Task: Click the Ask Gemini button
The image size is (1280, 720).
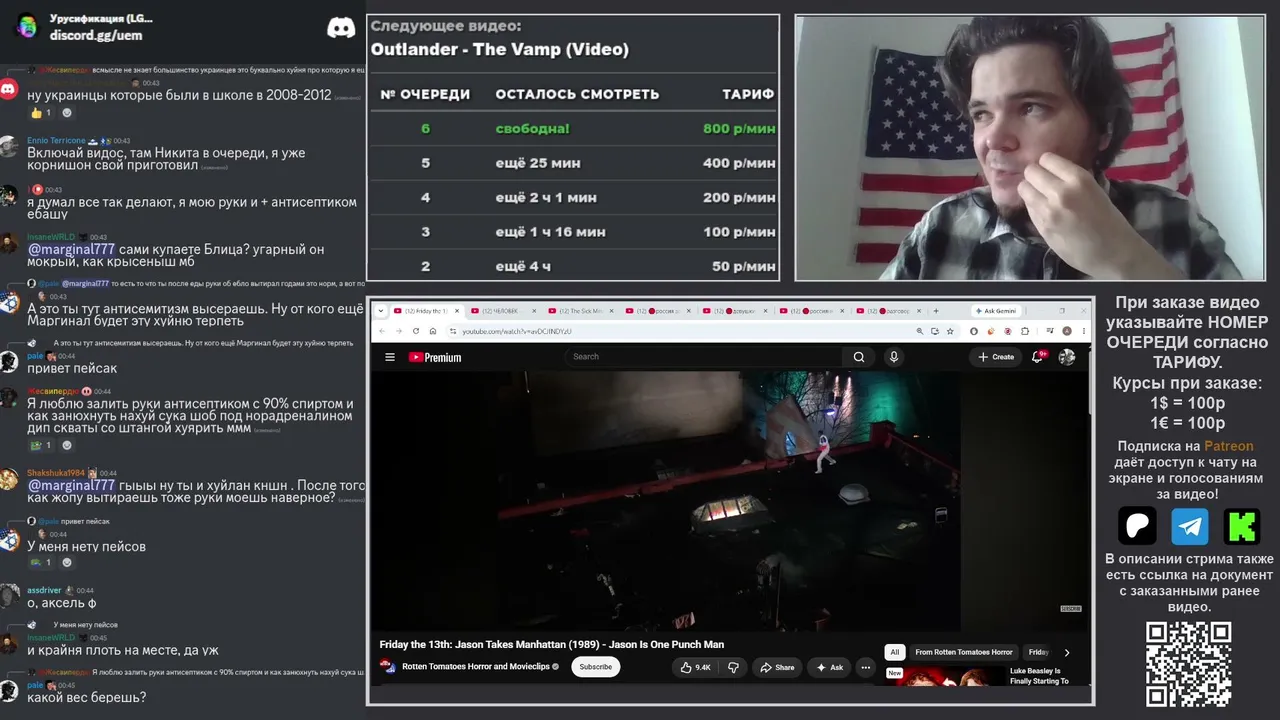Action: (995, 311)
